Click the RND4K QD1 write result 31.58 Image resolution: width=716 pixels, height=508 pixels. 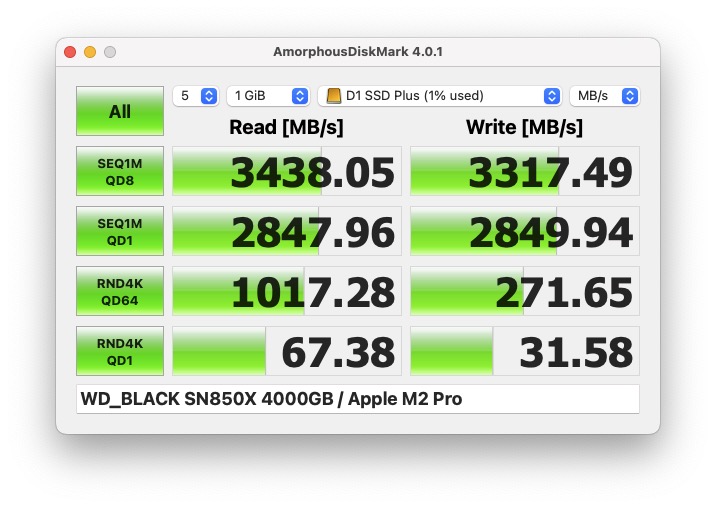point(525,351)
